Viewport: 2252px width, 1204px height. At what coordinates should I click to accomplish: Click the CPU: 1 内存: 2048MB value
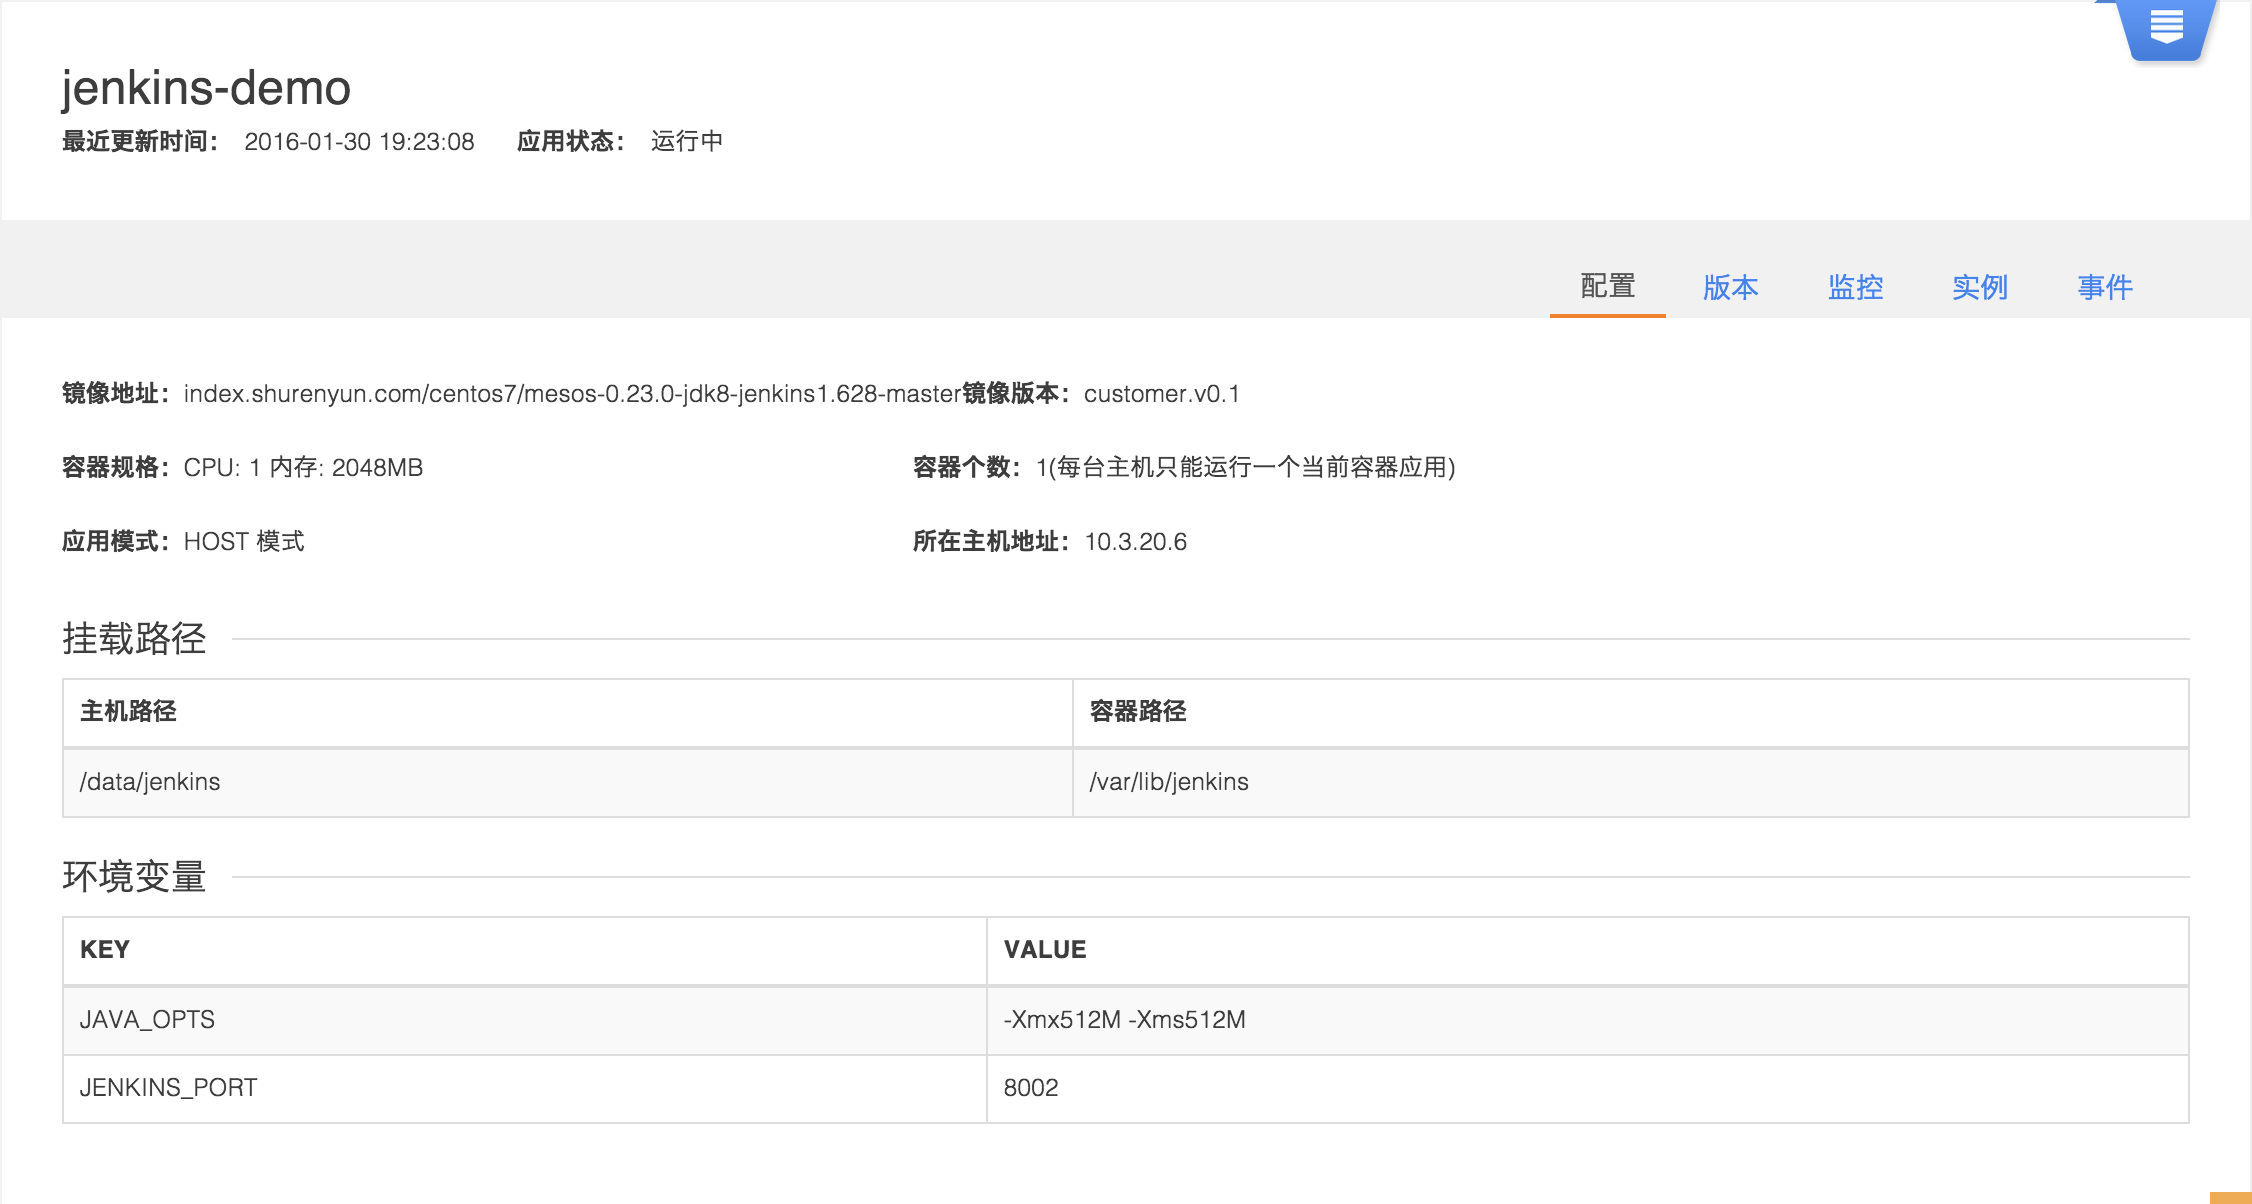click(x=303, y=468)
